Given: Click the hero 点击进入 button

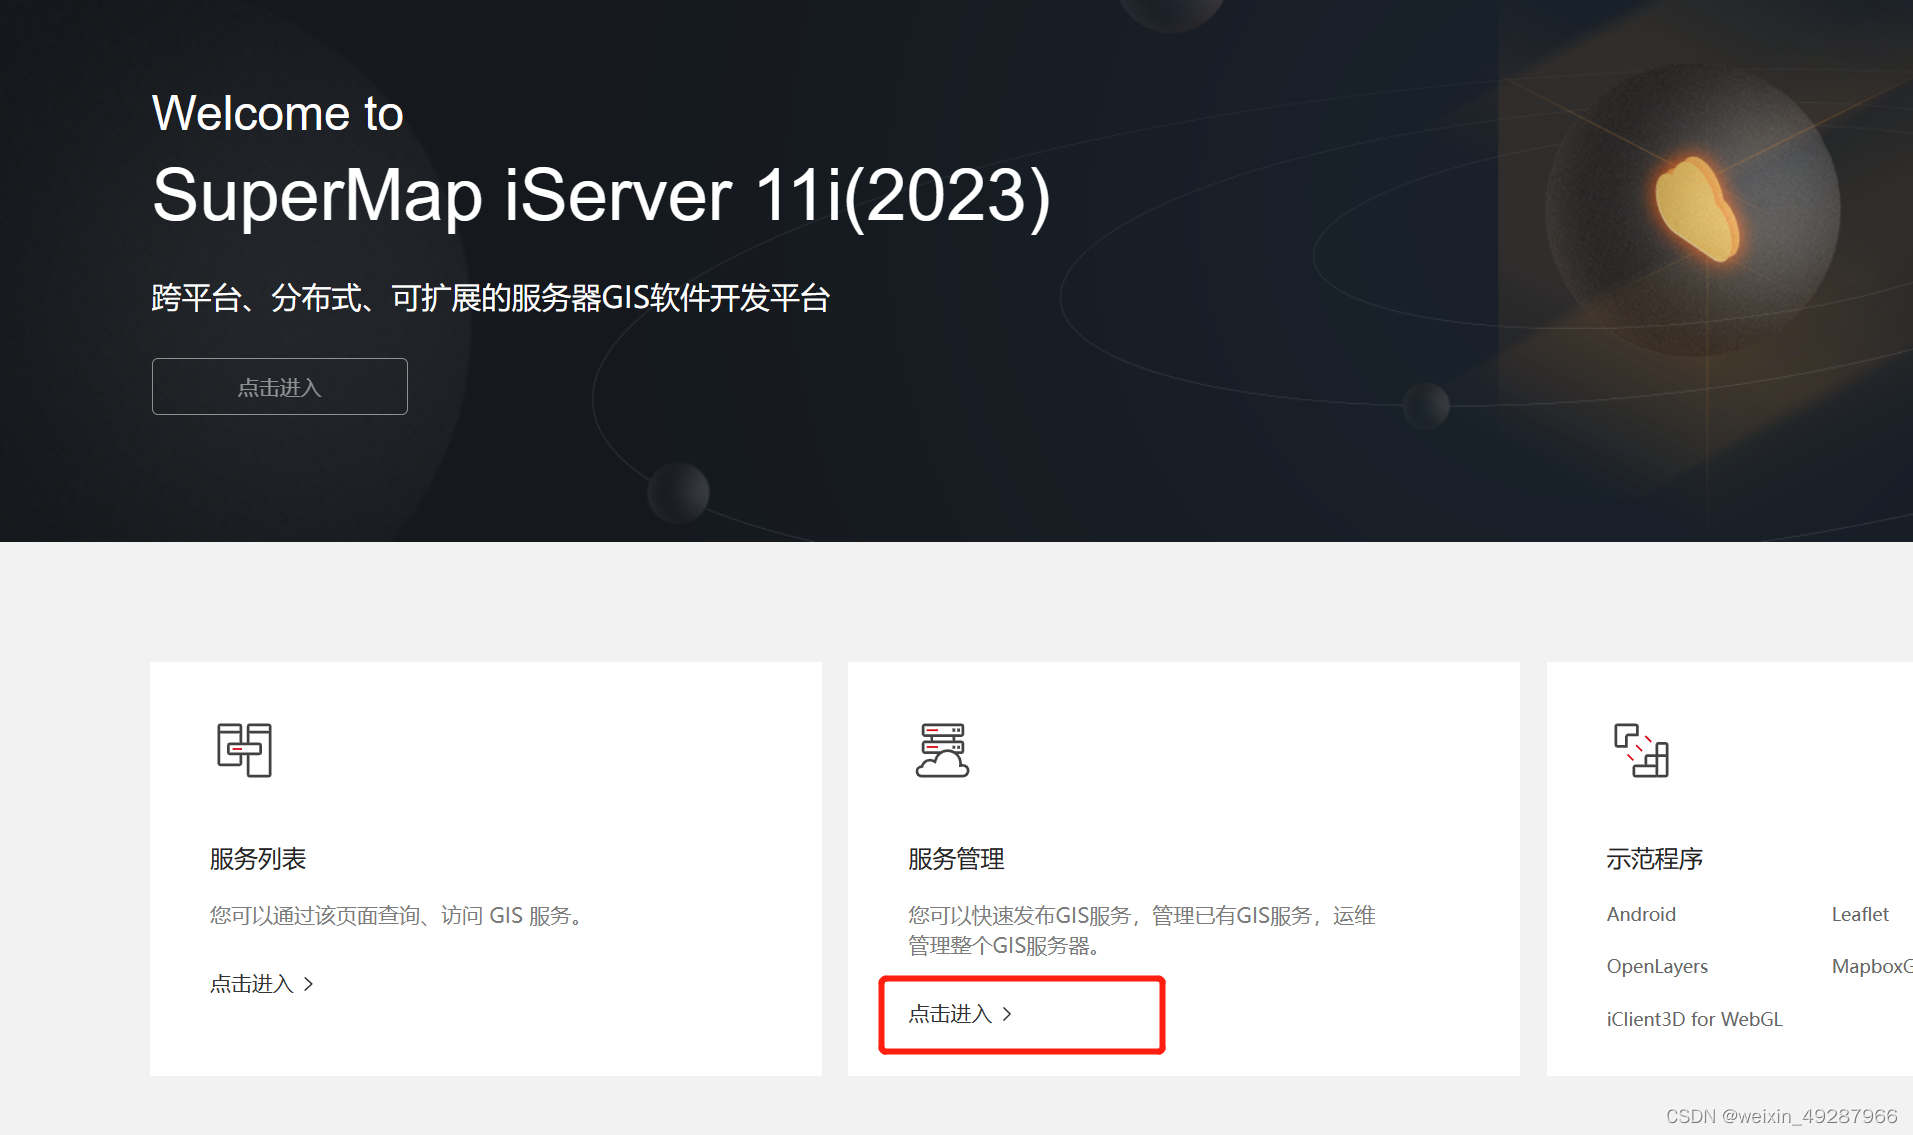Looking at the screenshot, I should [x=279, y=387].
